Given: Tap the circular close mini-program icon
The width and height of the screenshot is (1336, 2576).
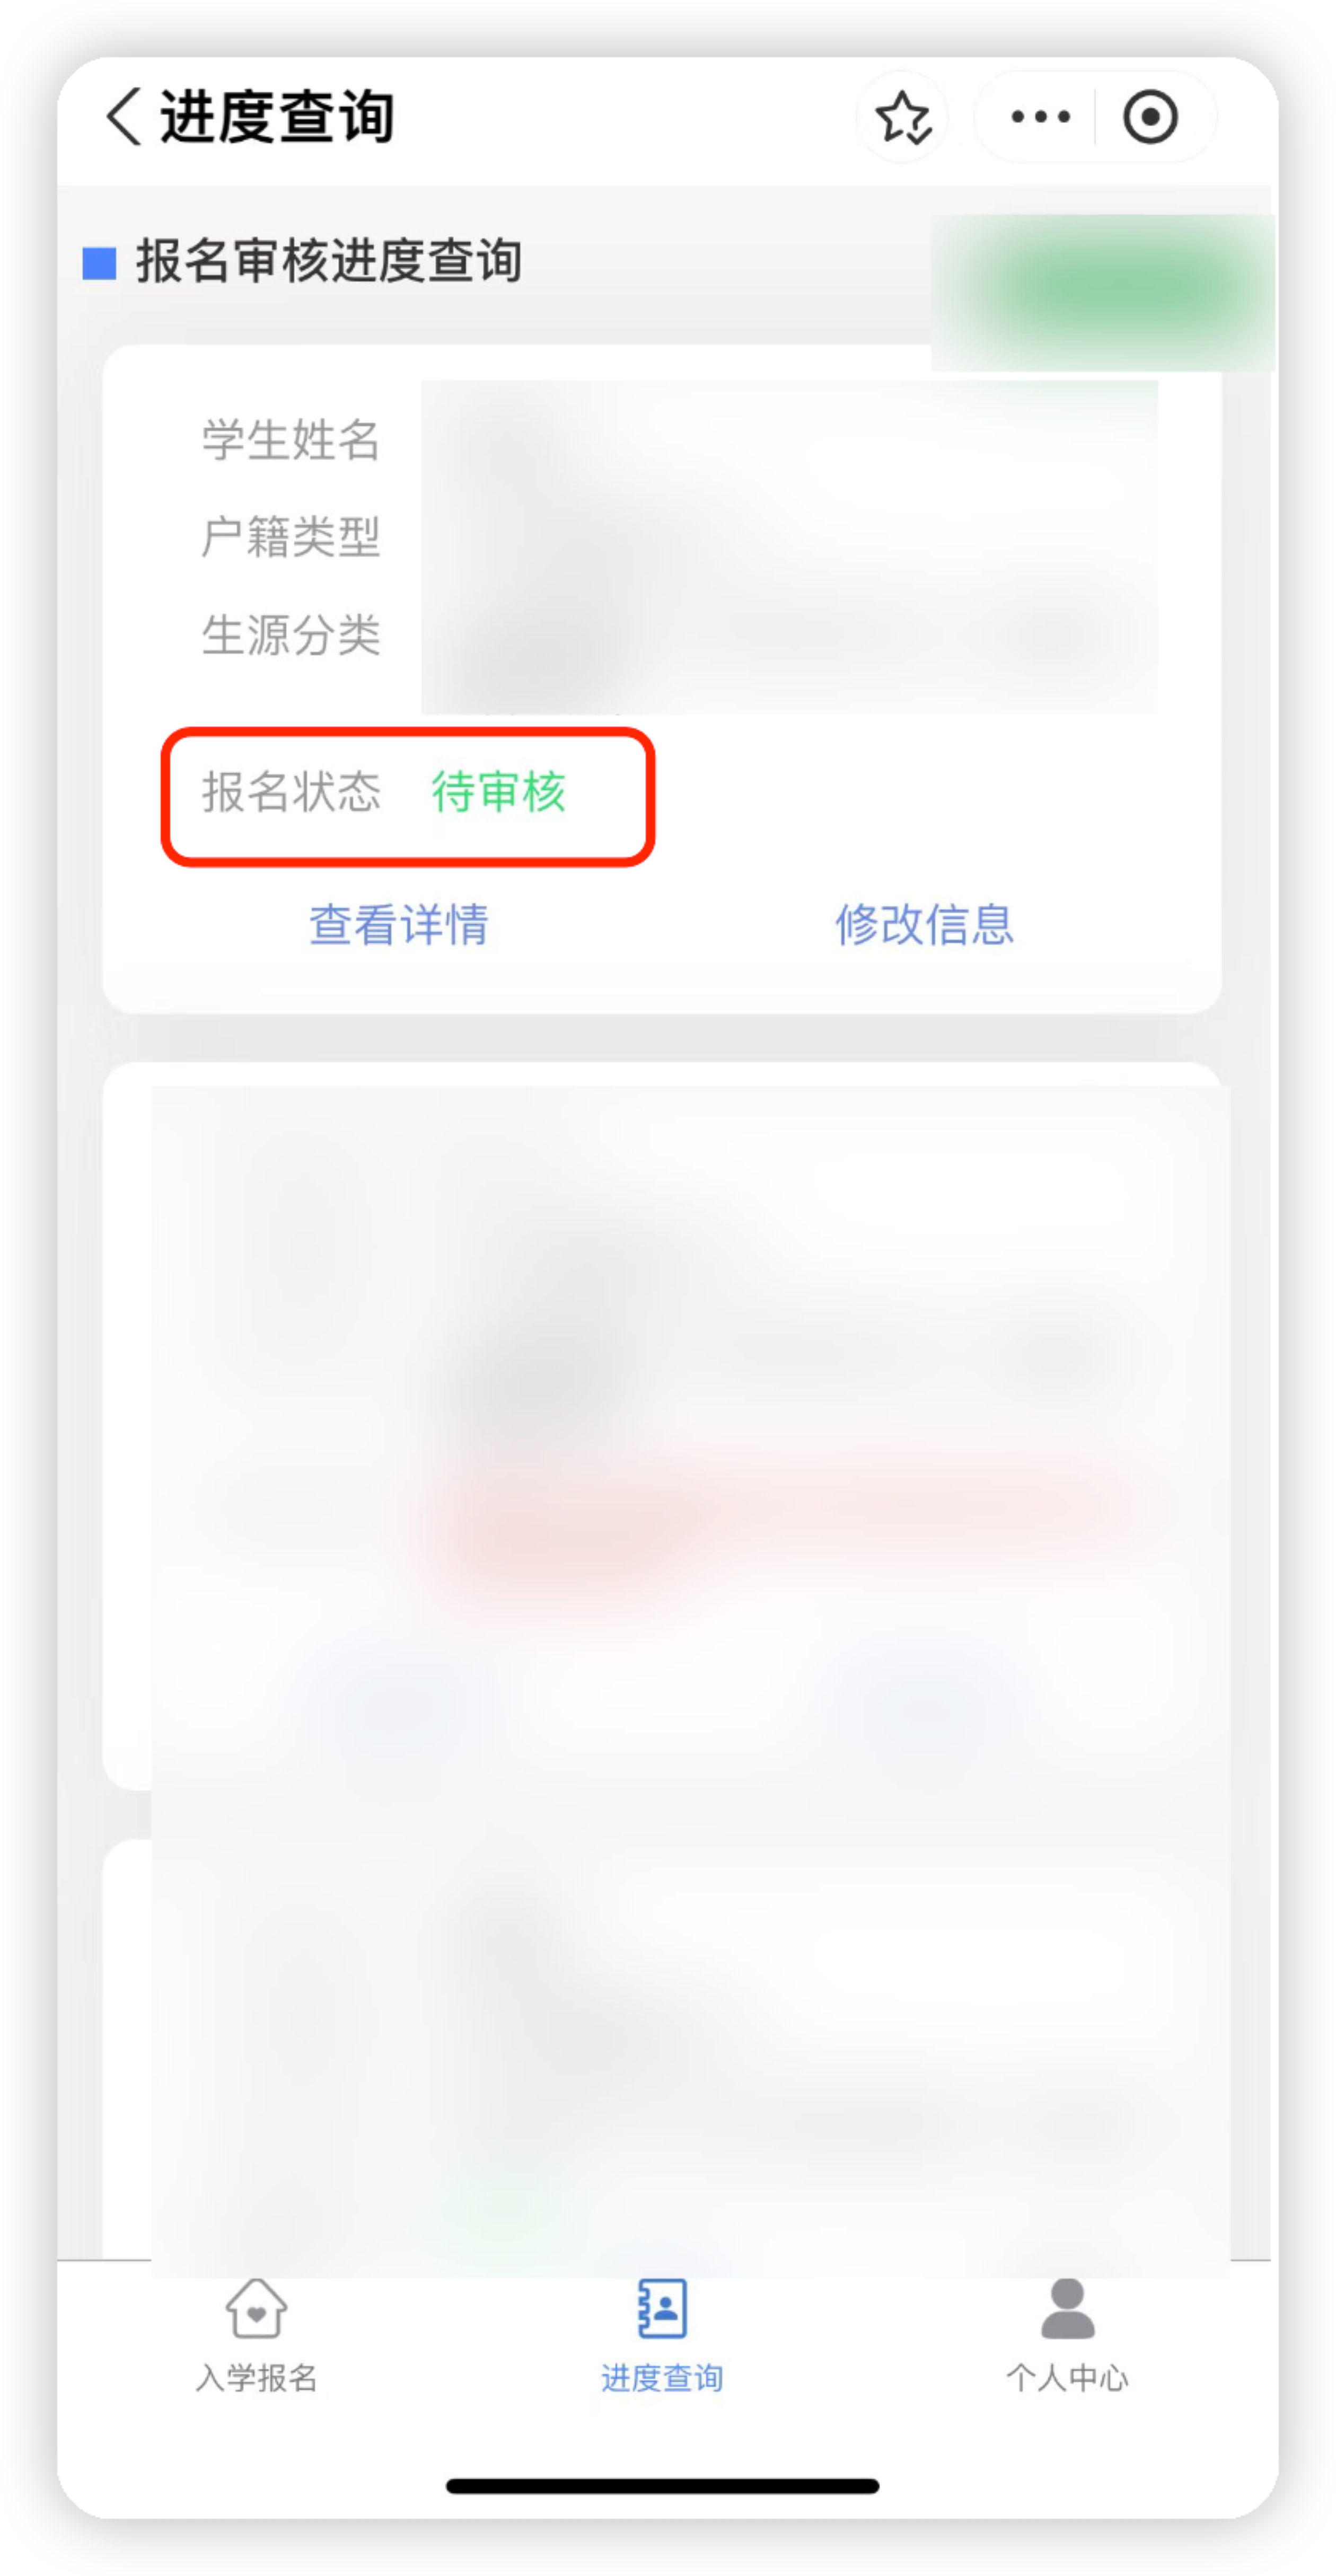Looking at the screenshot, I should point(1150,117).
